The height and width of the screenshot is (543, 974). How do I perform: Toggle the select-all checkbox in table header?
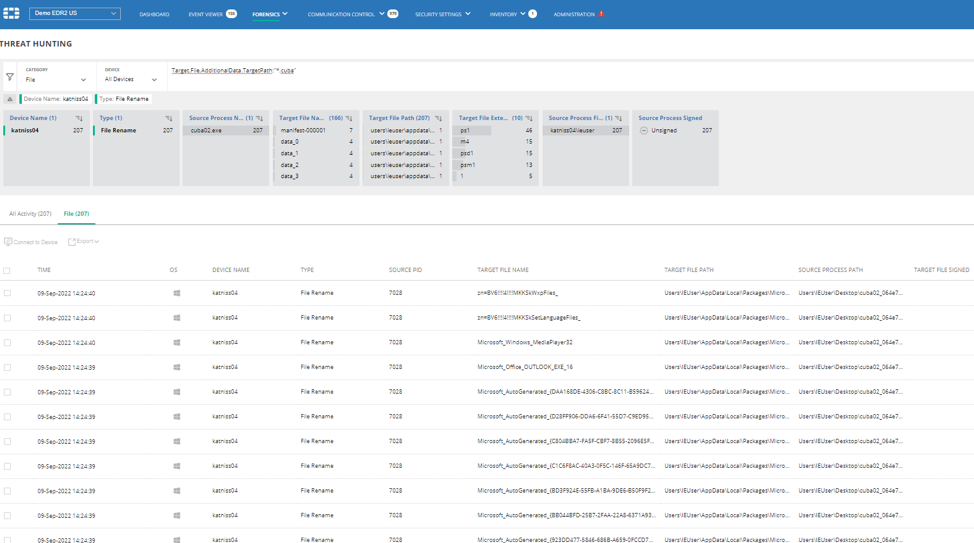(x=7, y=270)
